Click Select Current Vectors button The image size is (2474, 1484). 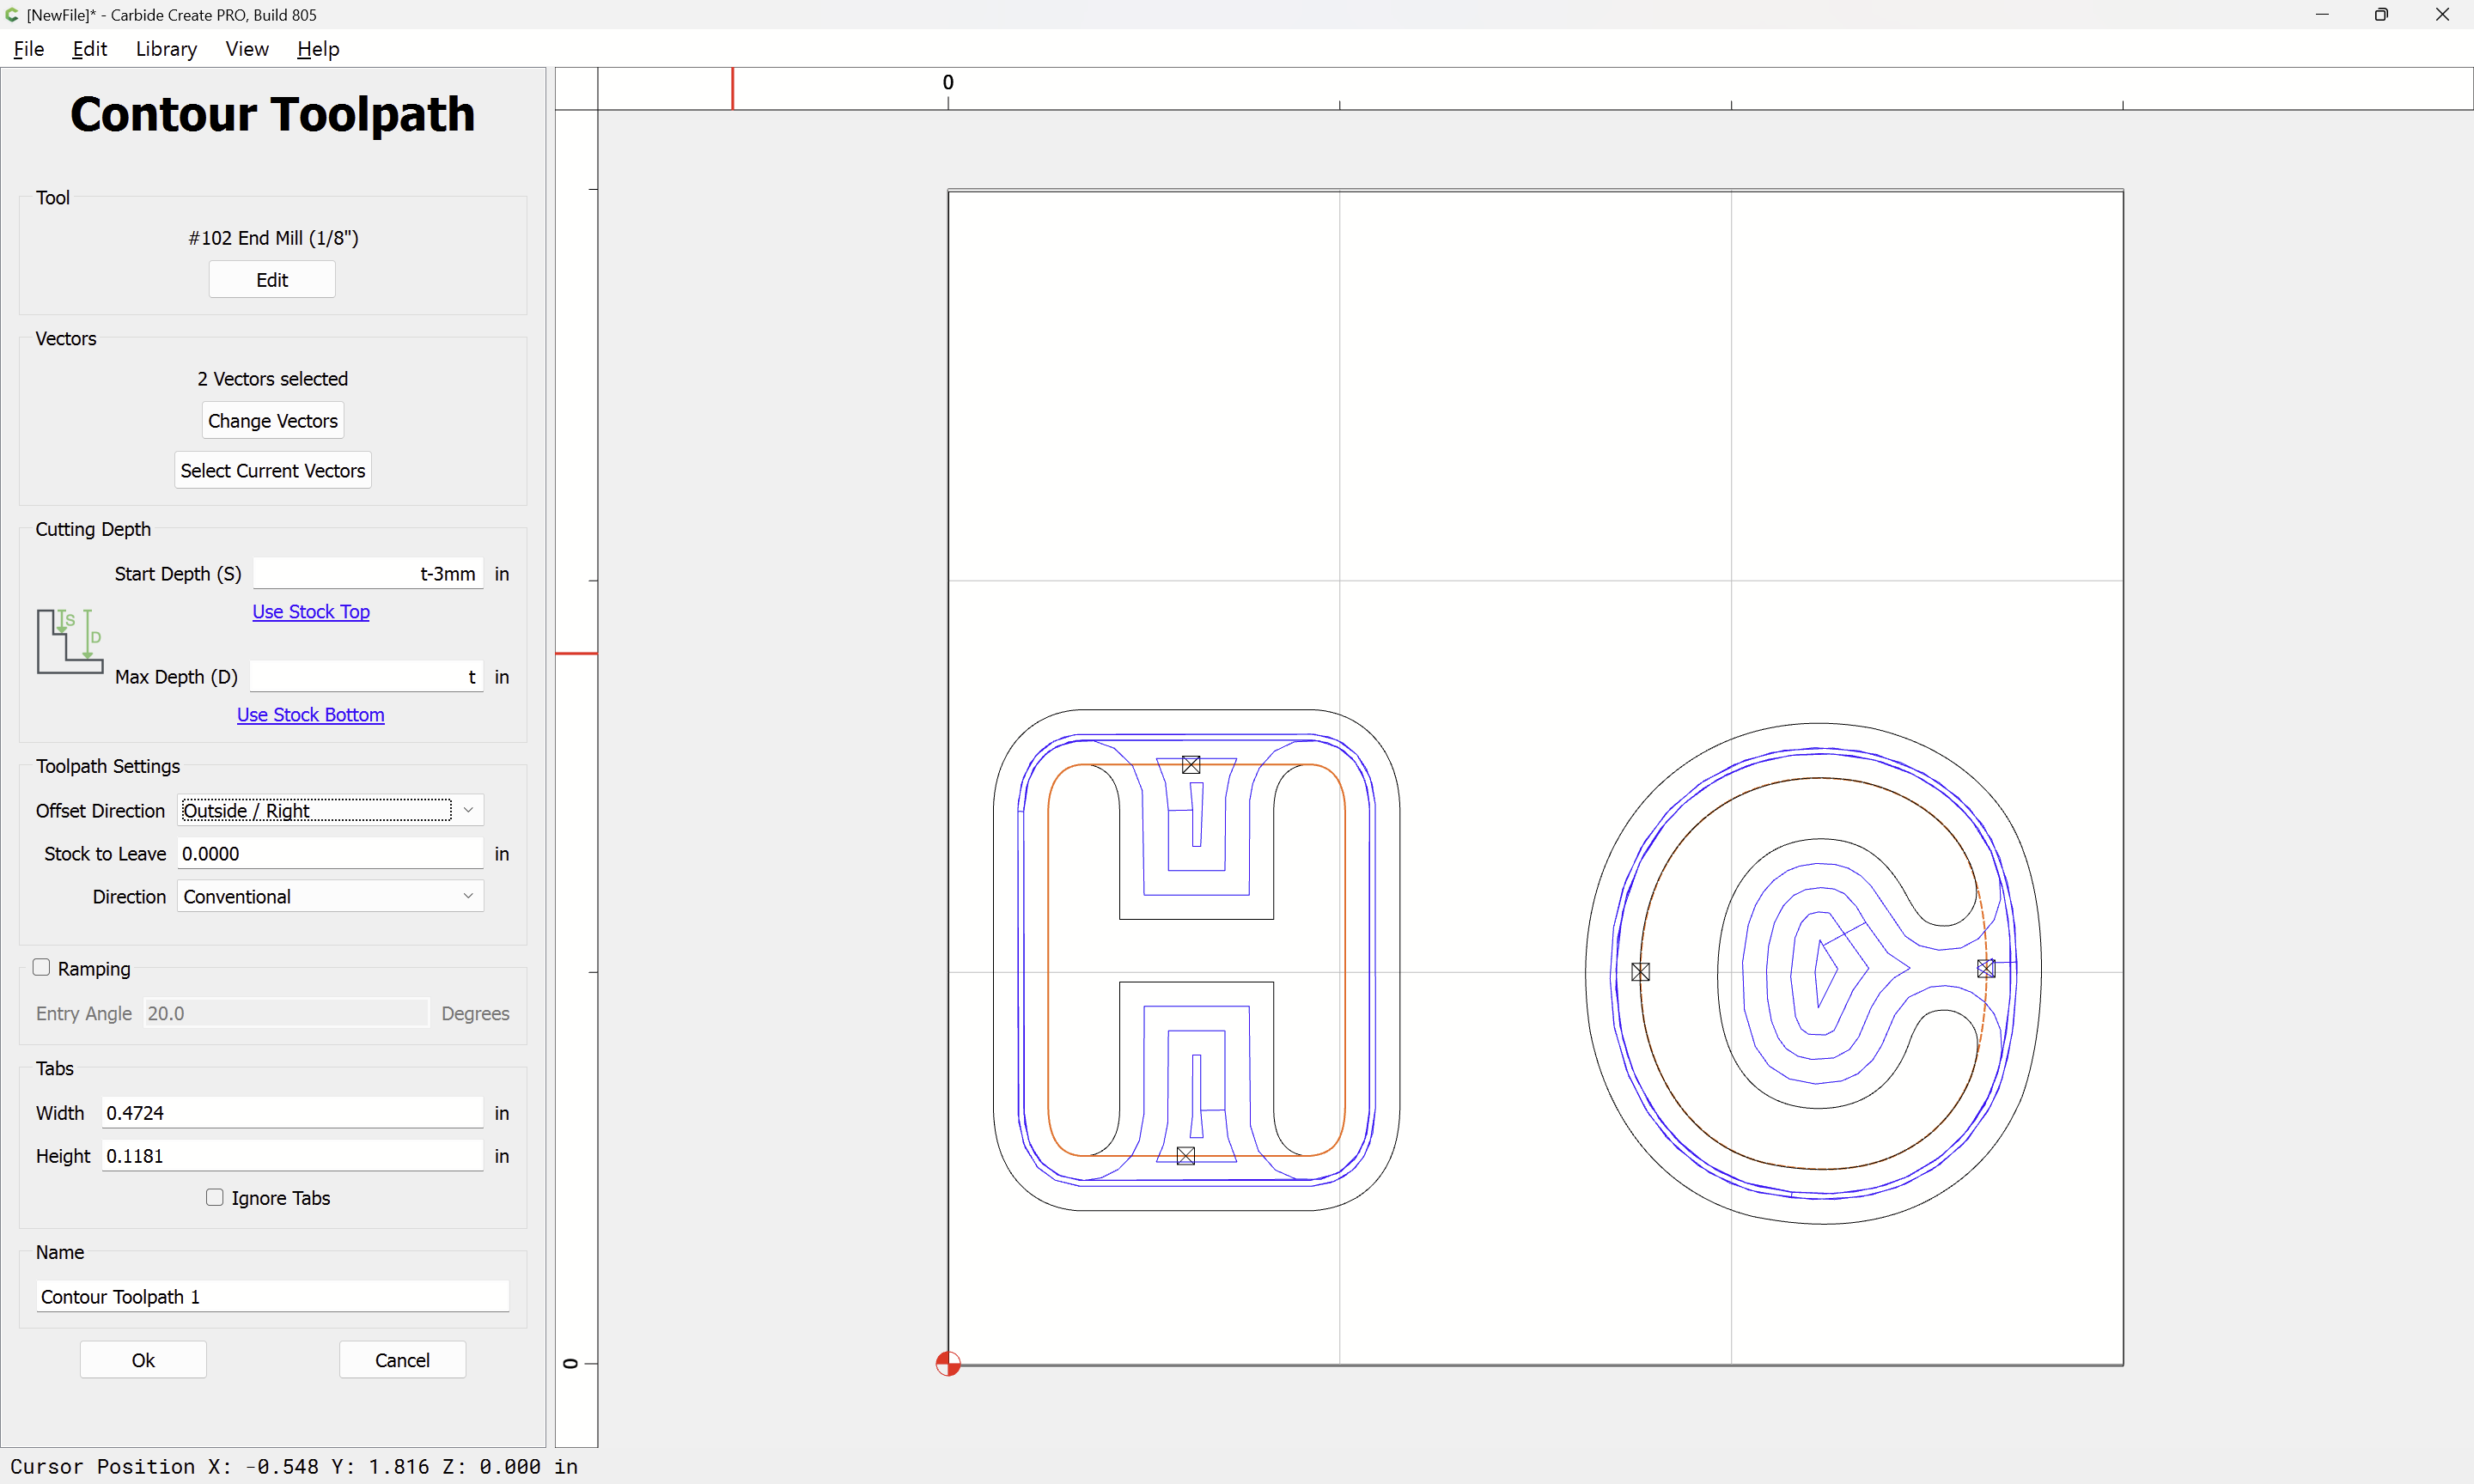(x=272, y=471)
